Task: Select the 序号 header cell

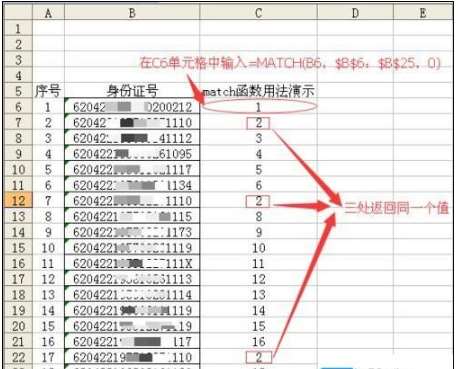Action: click(48, 91)
